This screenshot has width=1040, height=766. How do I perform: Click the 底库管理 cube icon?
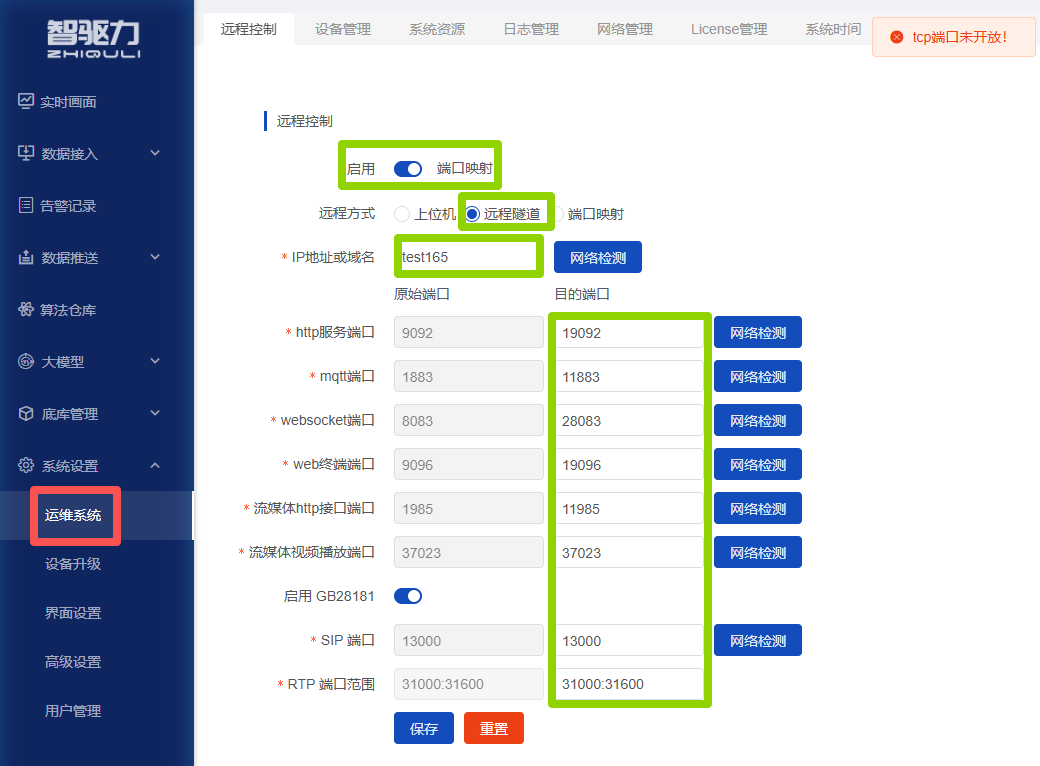coord(26,413)
